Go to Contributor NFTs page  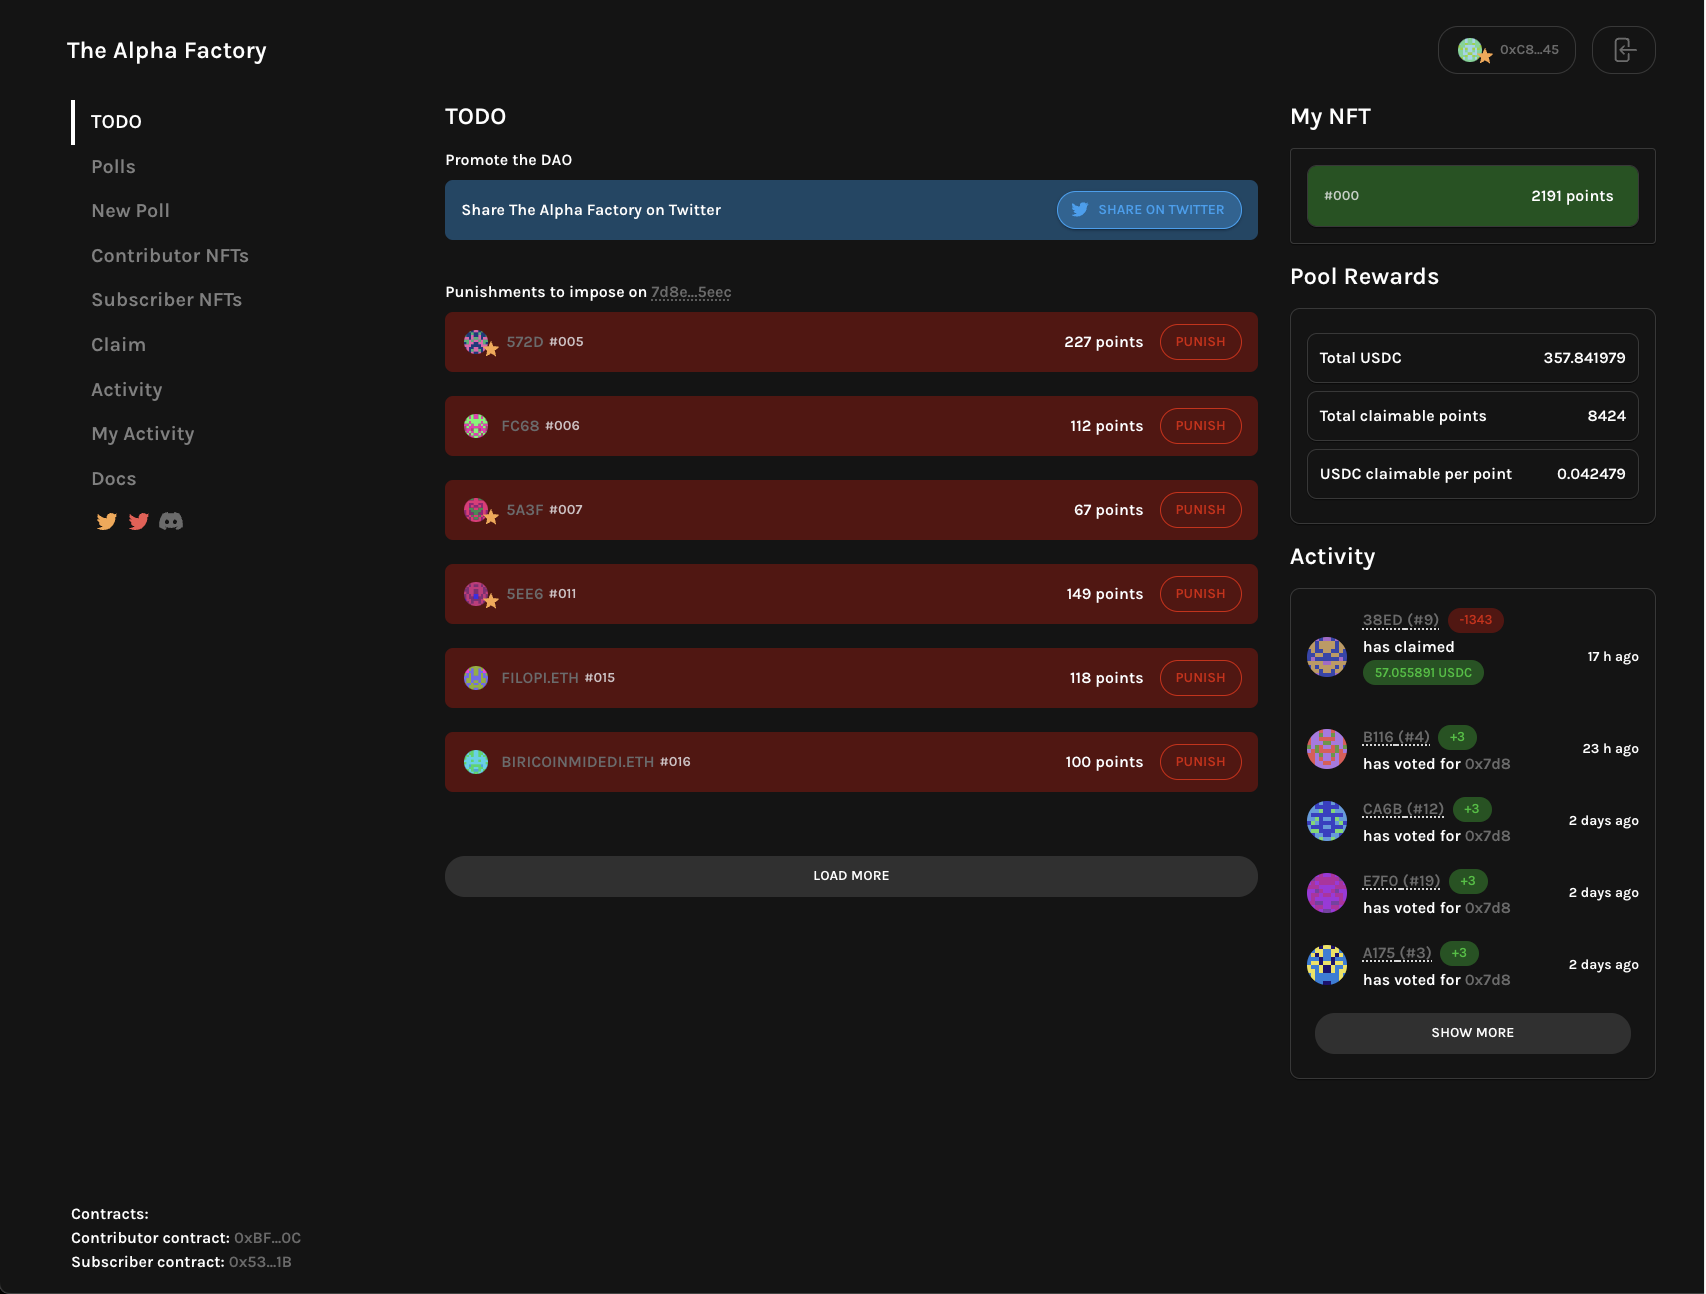click(170, 256)
